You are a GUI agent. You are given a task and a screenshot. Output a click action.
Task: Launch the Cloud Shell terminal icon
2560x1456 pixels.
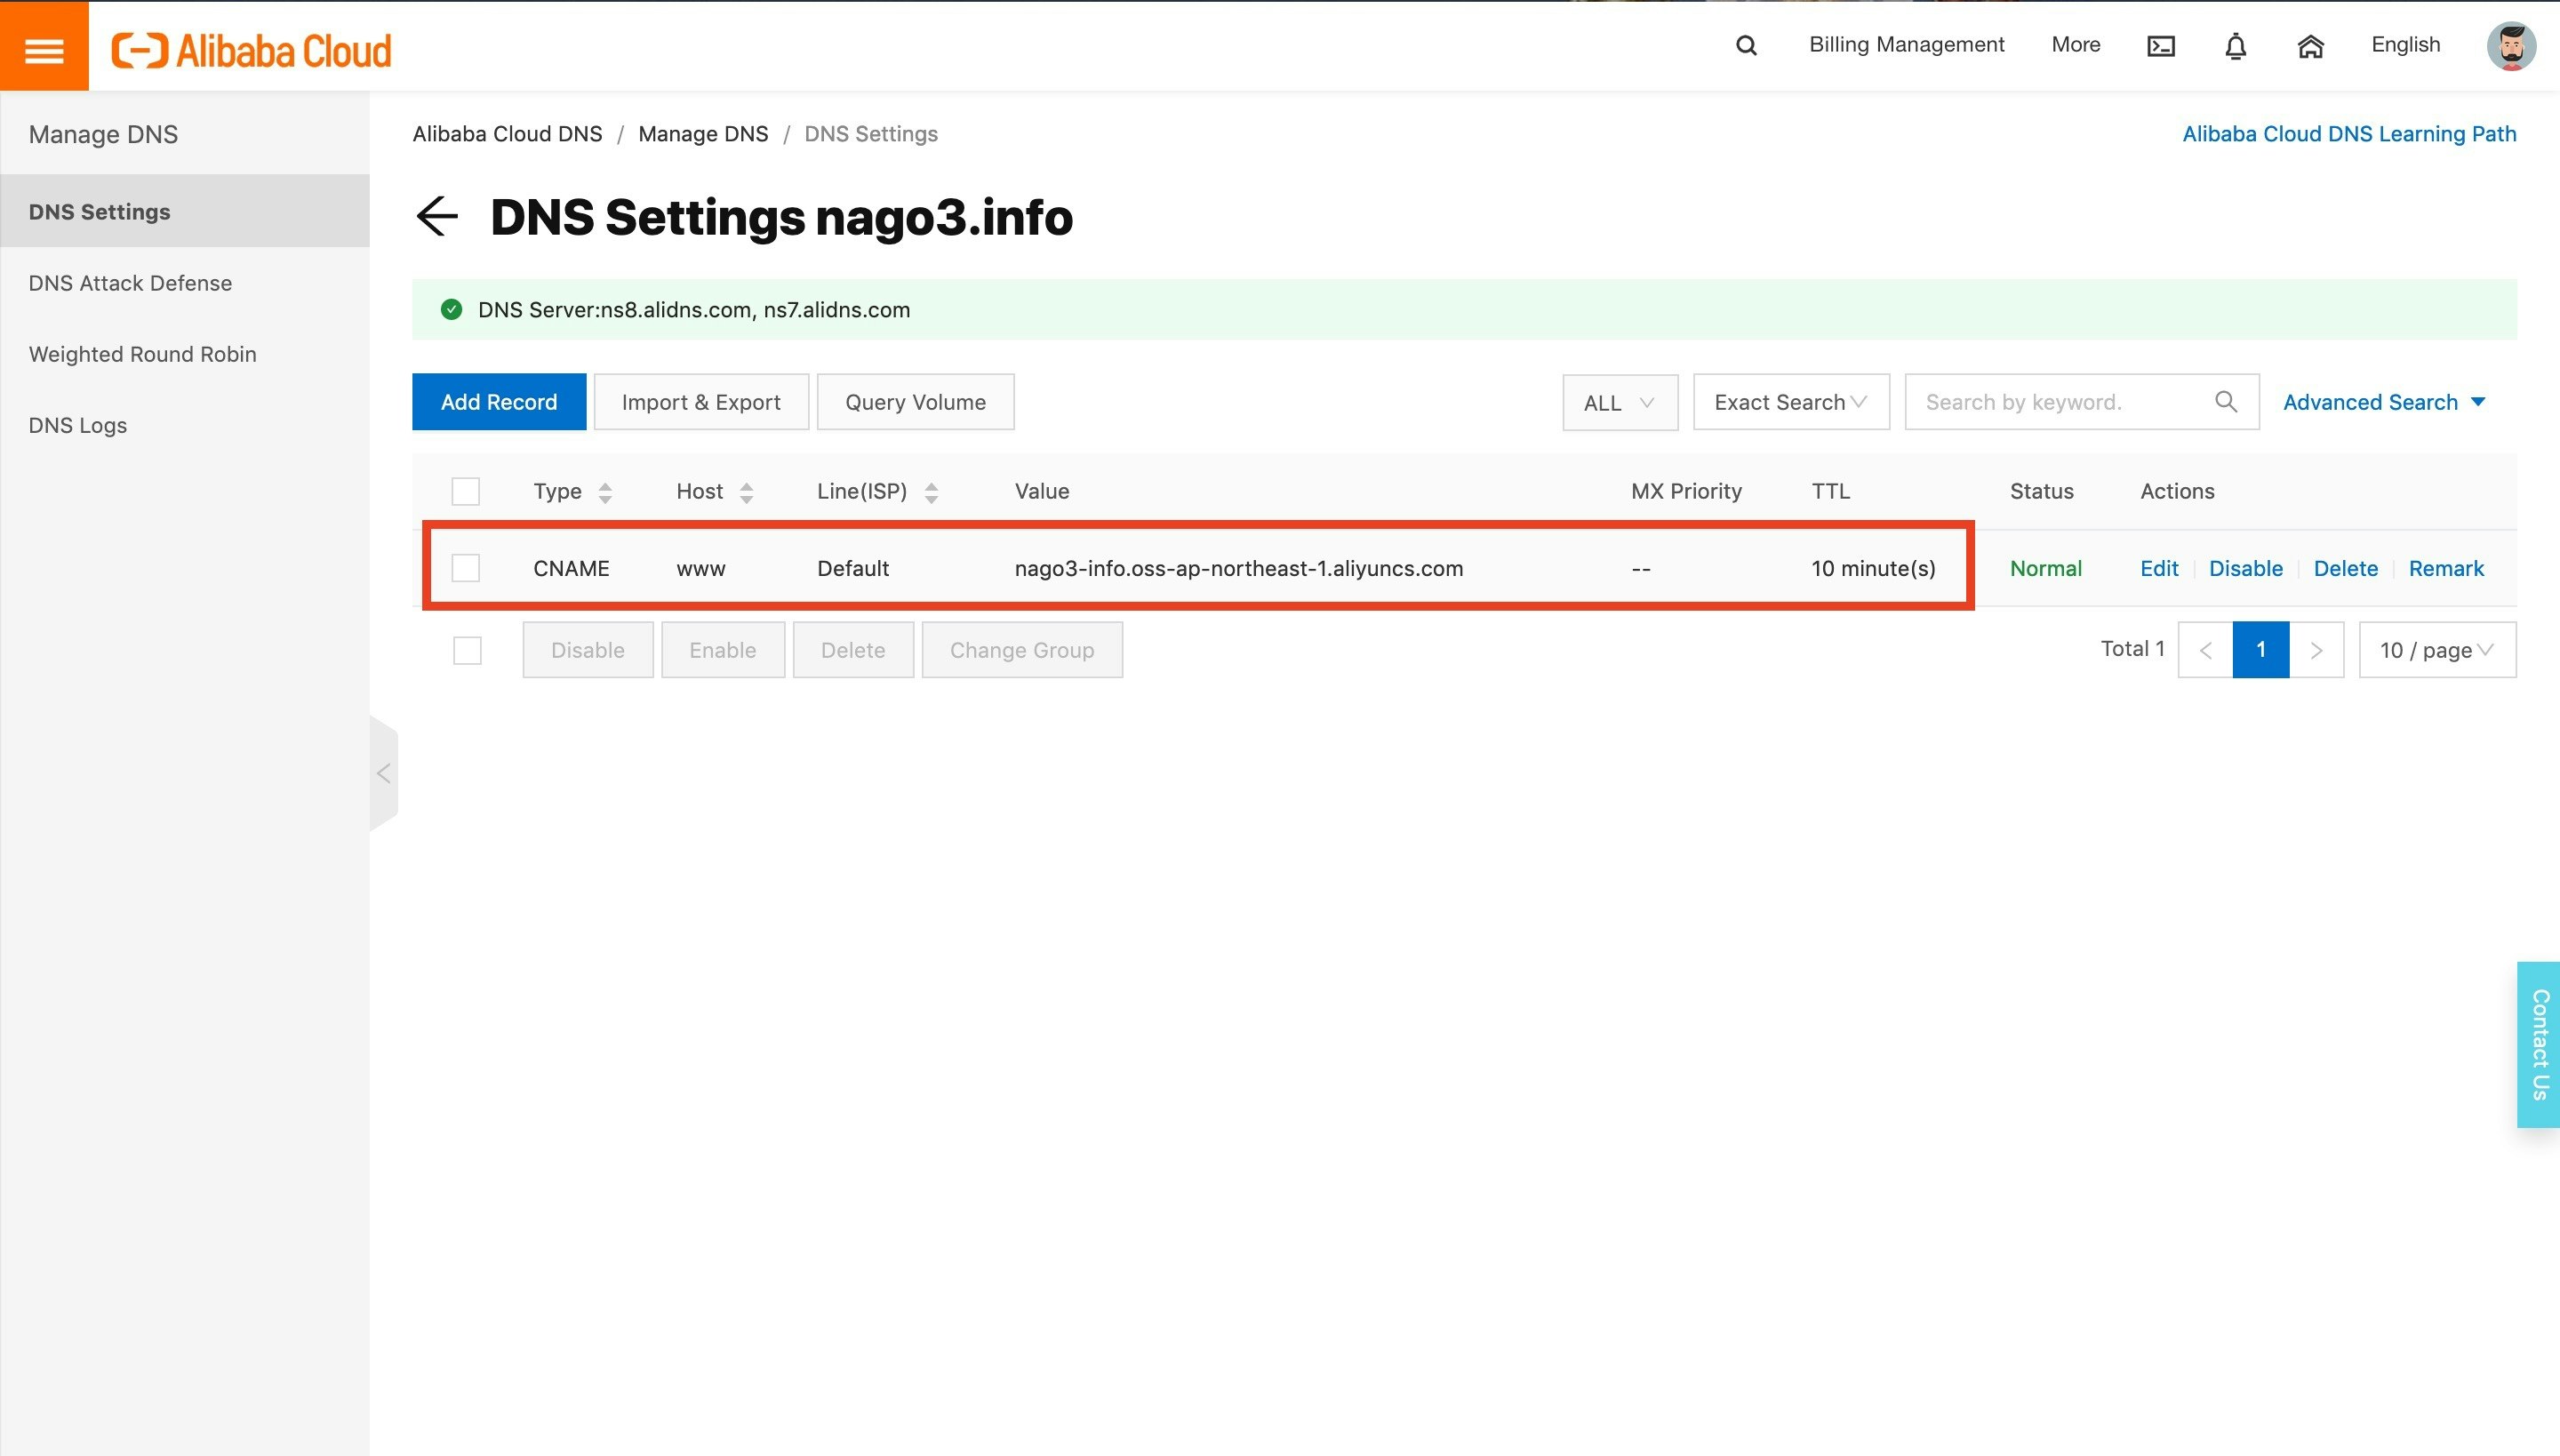pyautogui.click(x=2161, y=46)
